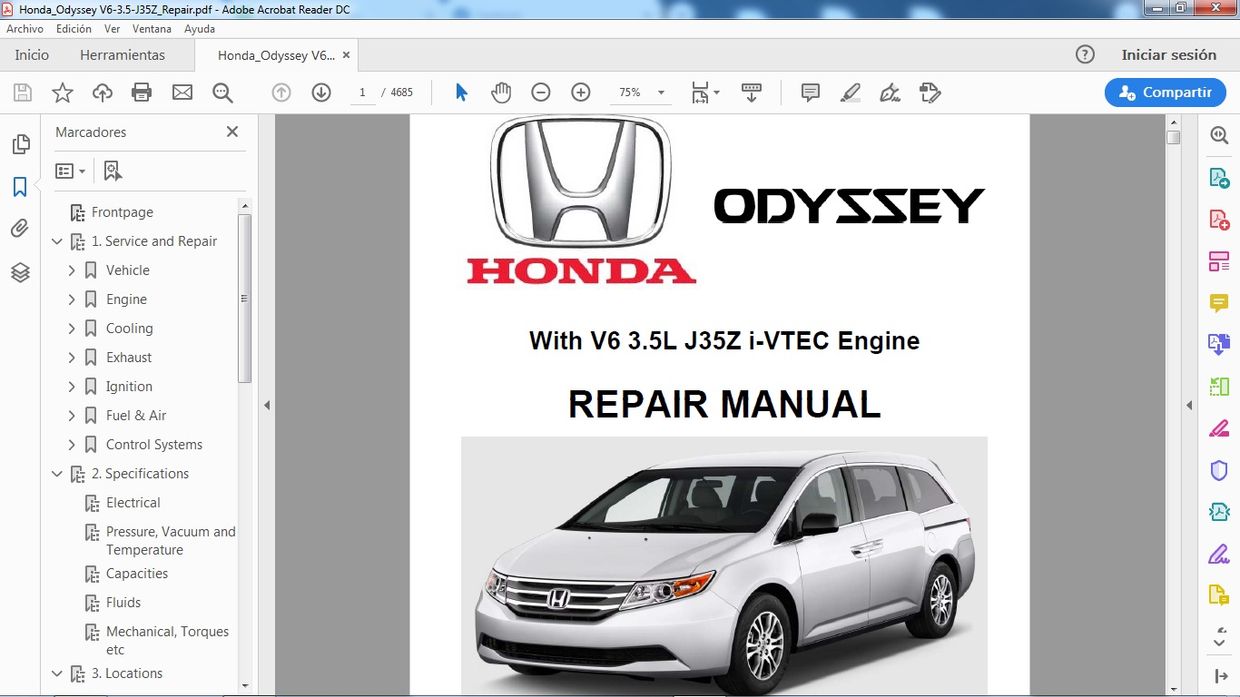
Task: Open the Comment tool in right pane
Action: (1219, 303)
